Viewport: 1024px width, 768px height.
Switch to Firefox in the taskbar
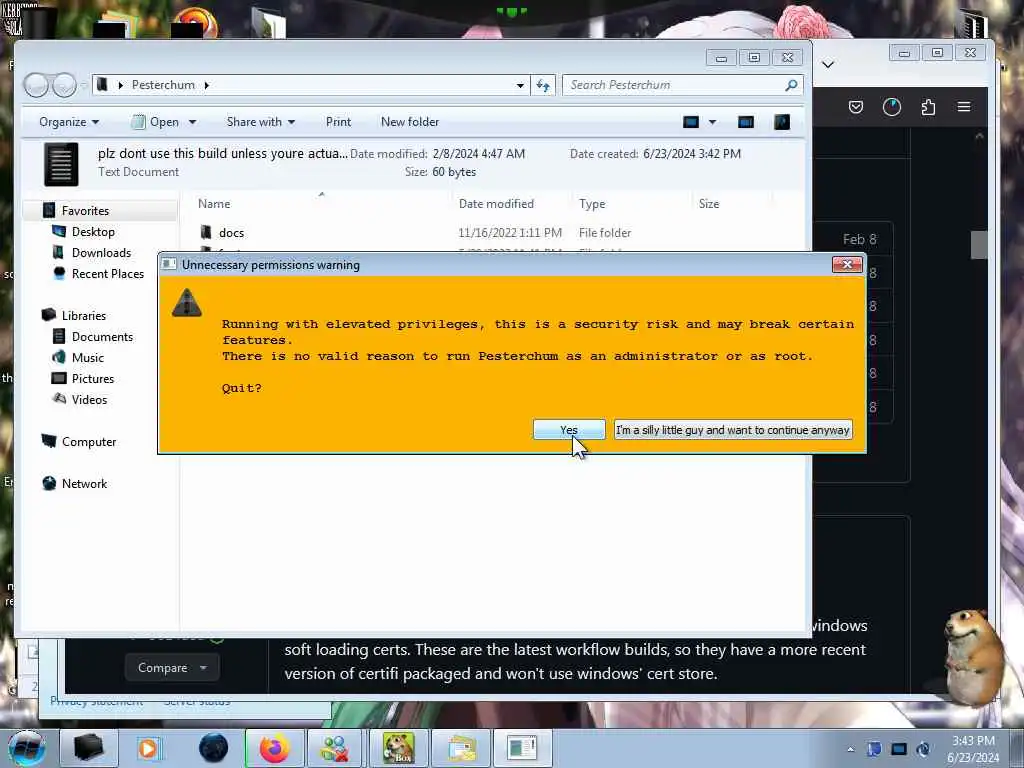pos(274,748)
